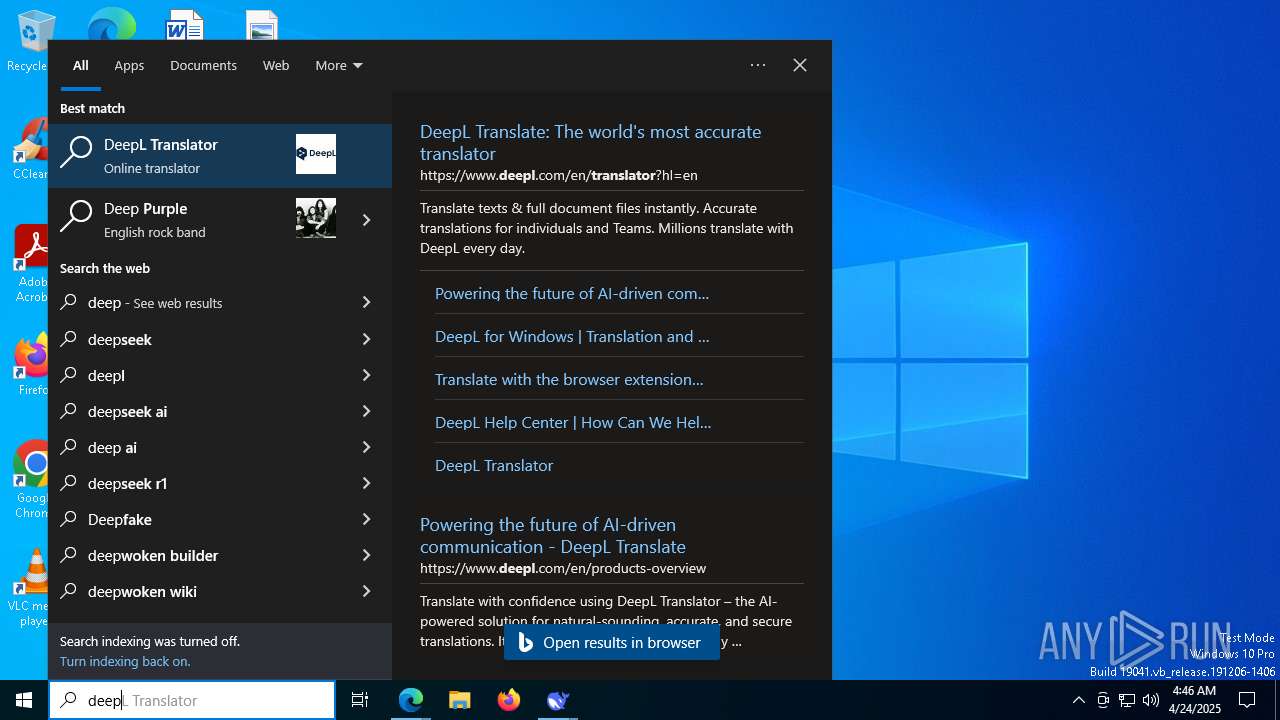Expand the deepwoken wiki suggestion chevron

pyautogui.click(x=366, y=591)
